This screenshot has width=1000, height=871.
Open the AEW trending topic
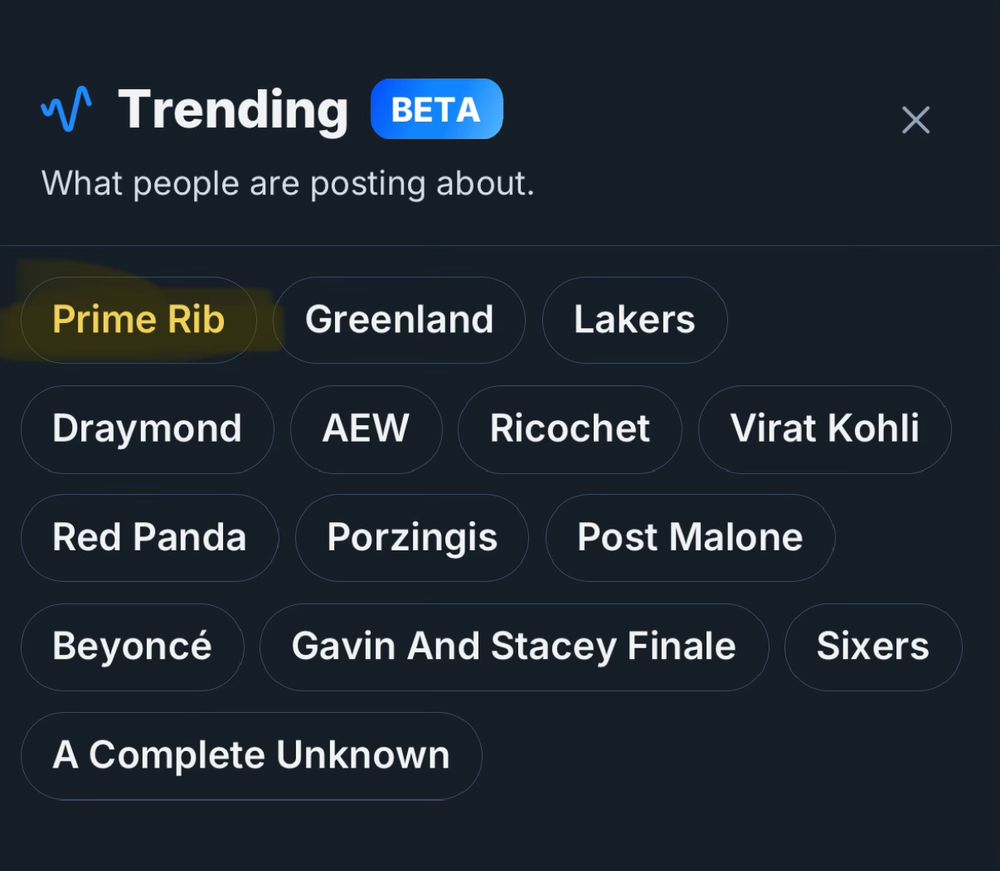coord(366,429)
